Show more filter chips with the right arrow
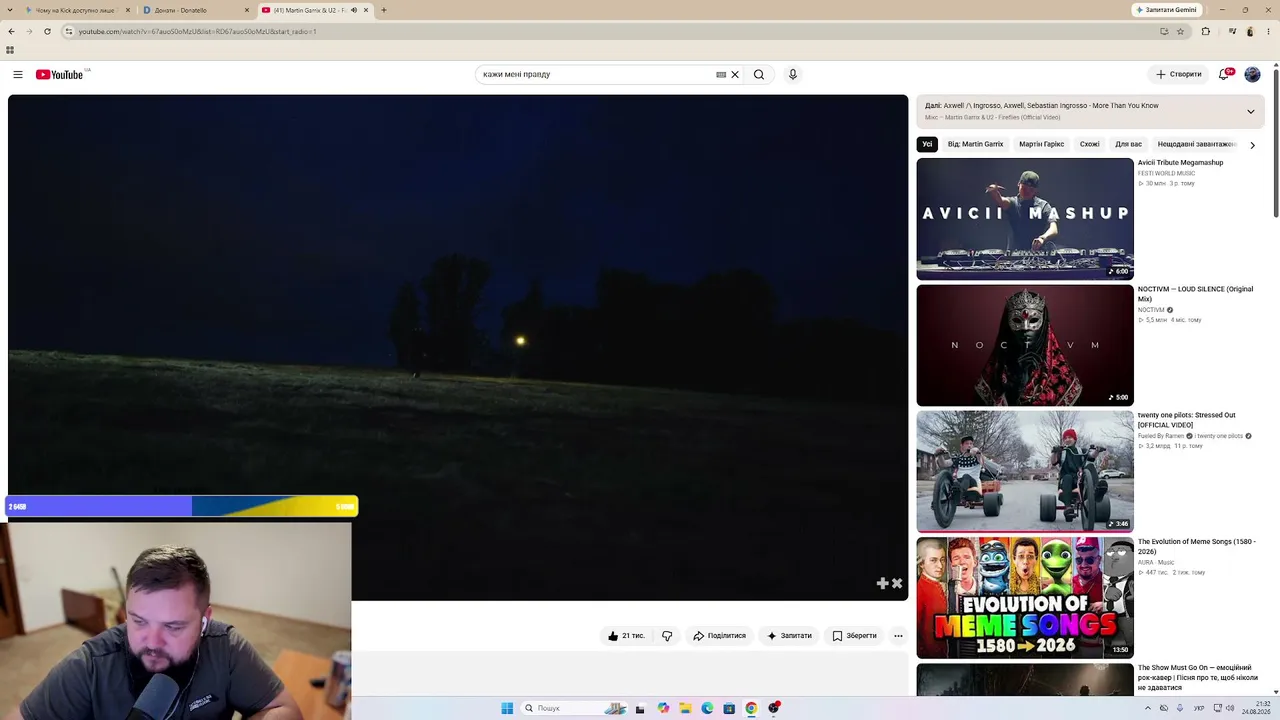Screen dimensions: 1280x720 (x=1252, y=145)
